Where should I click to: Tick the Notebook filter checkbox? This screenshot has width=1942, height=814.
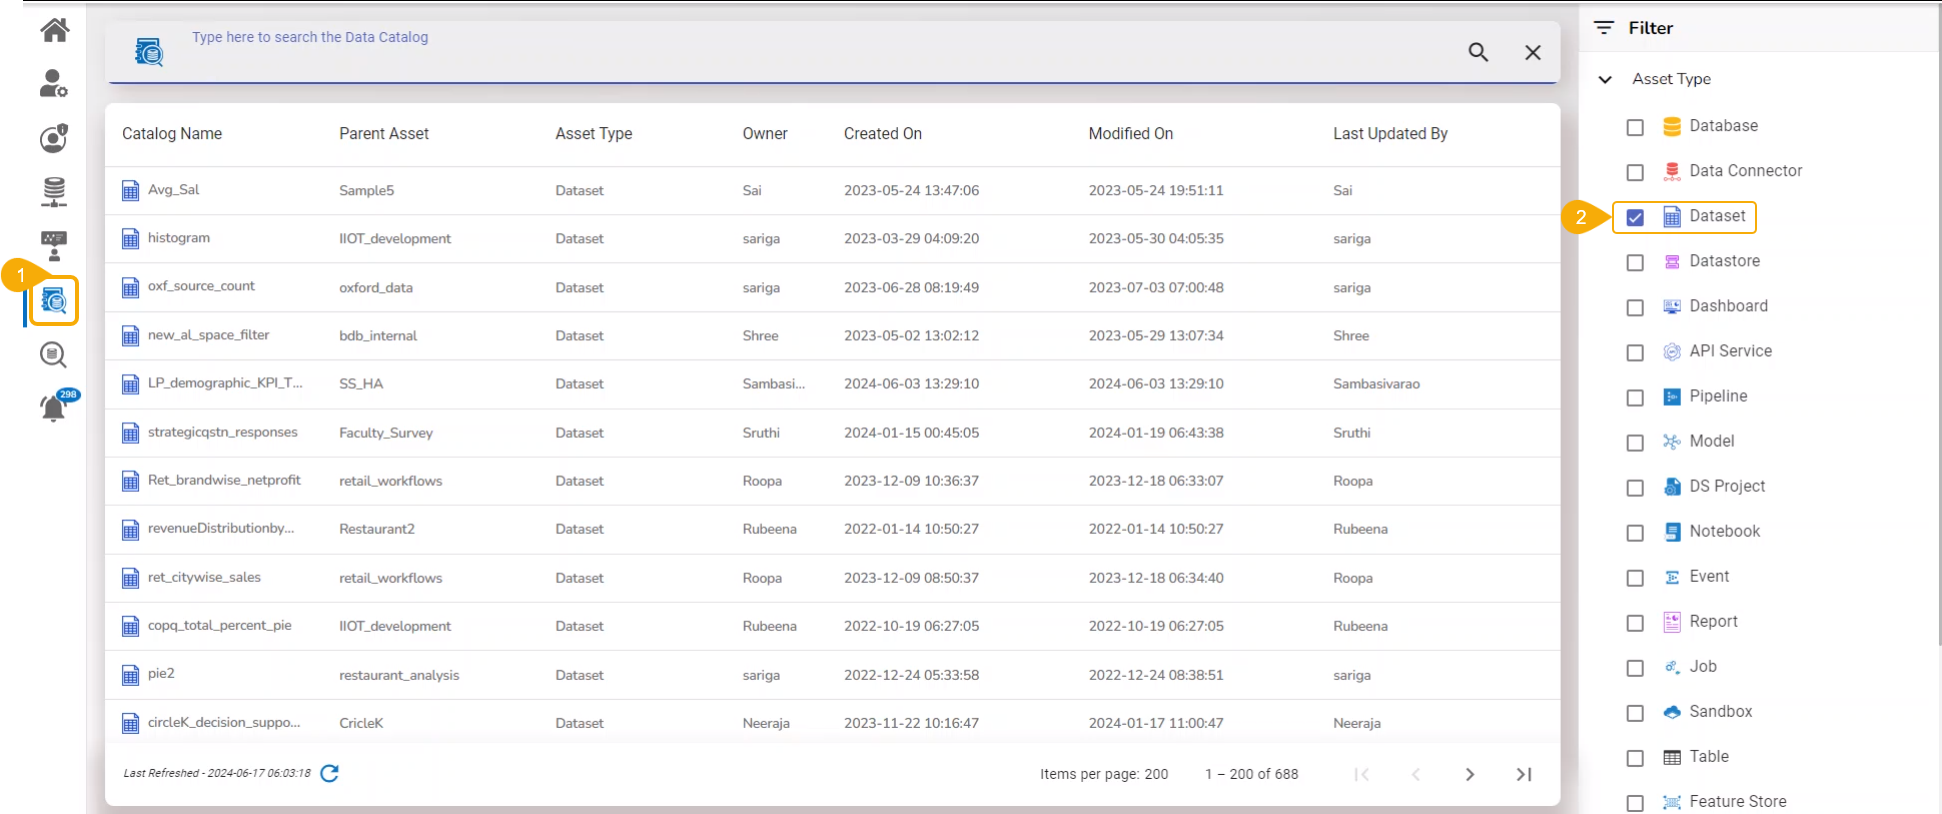coord(1635,532)
